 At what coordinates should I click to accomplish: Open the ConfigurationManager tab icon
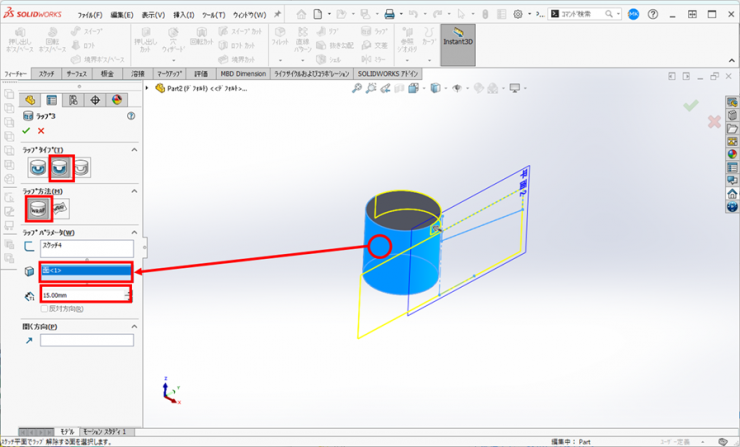[x=73, y=100]
